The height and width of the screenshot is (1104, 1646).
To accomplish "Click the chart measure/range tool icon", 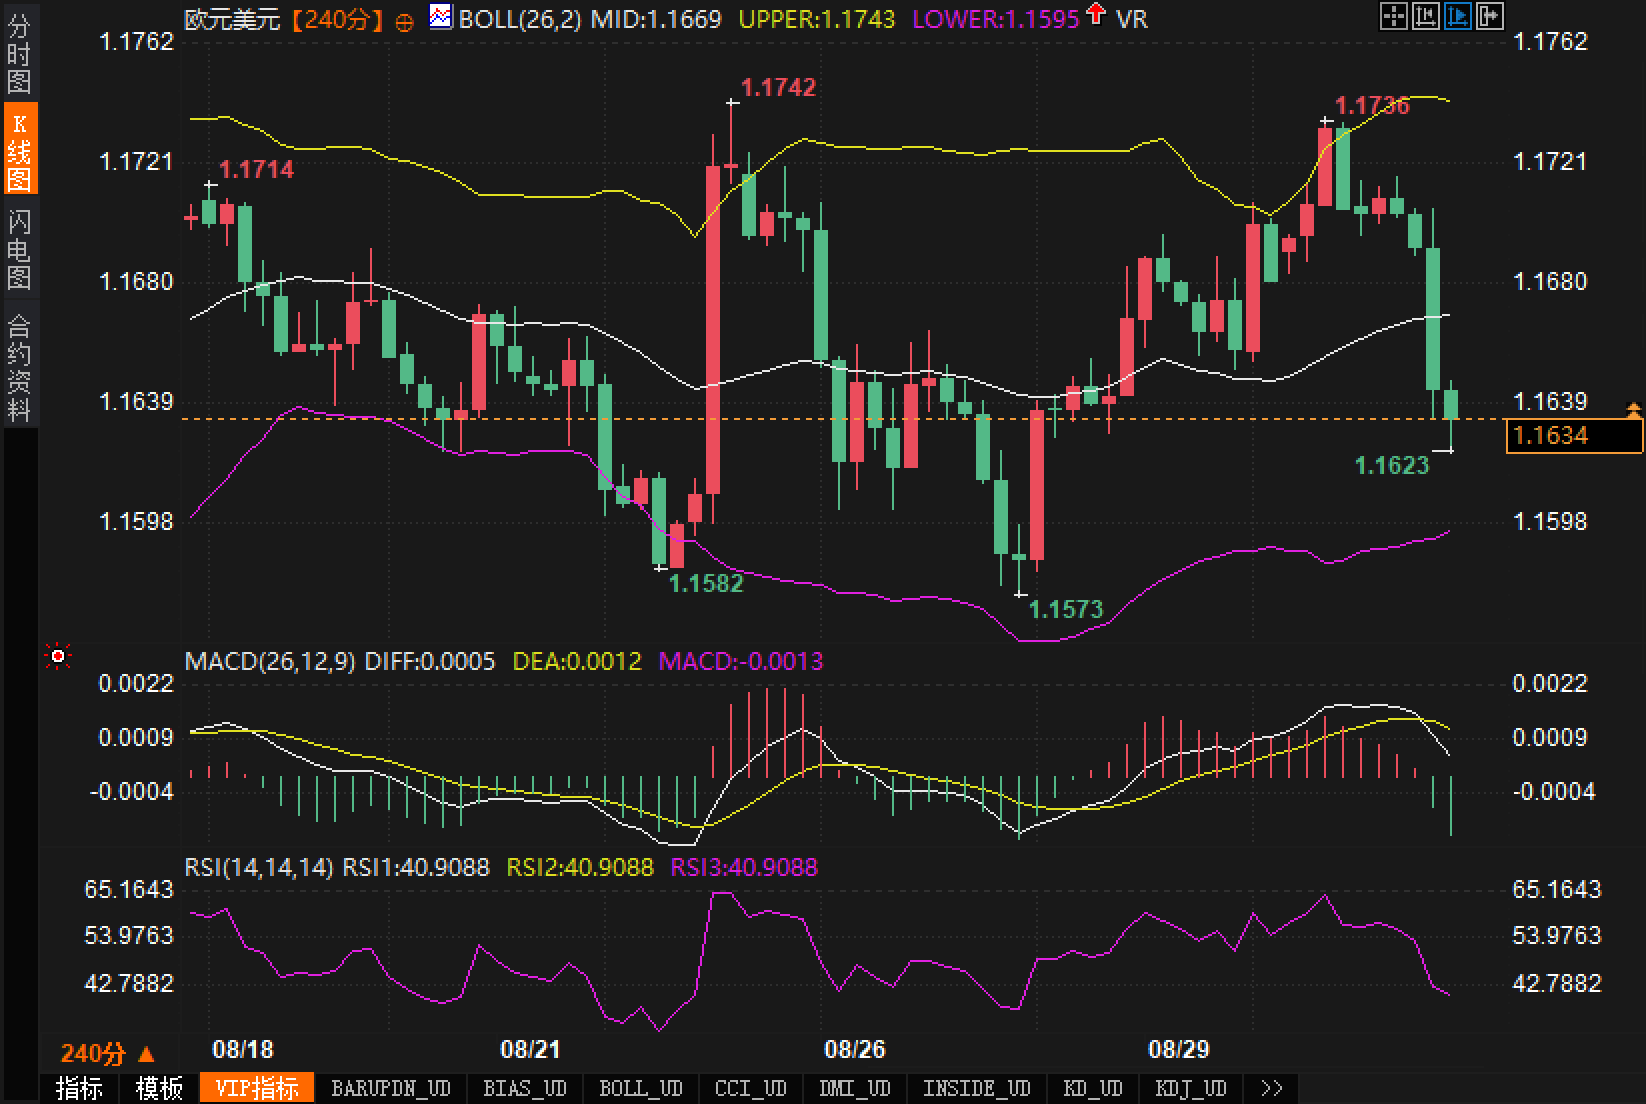I will click(x=1425, y=16).
